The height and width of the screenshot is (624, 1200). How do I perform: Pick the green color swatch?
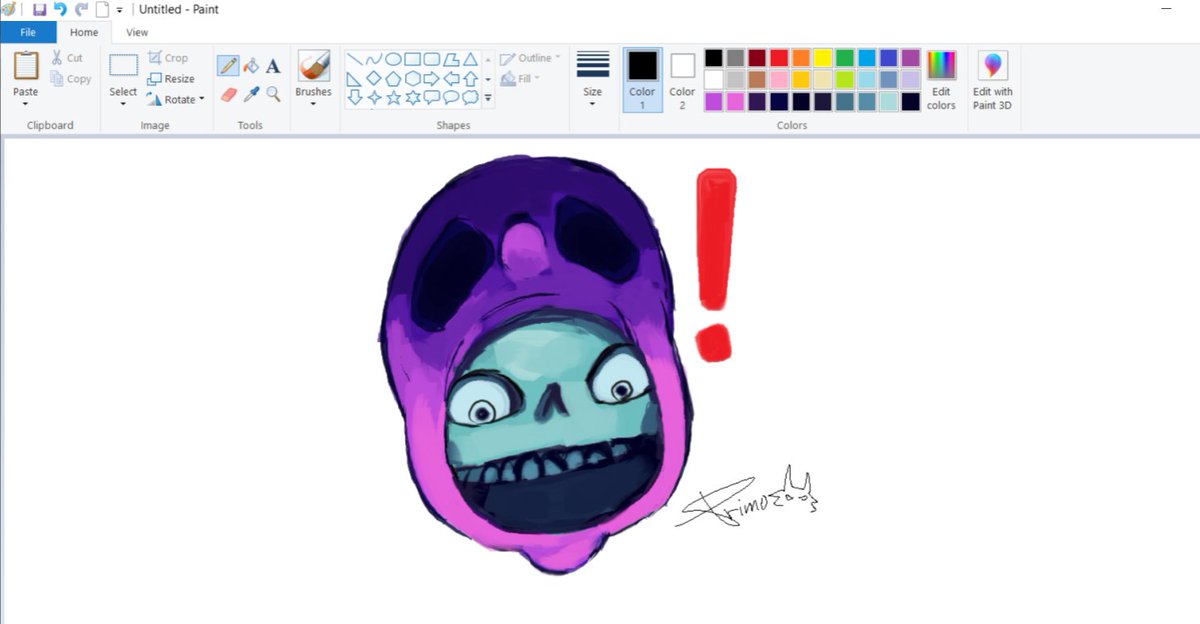tap(845, 58)
